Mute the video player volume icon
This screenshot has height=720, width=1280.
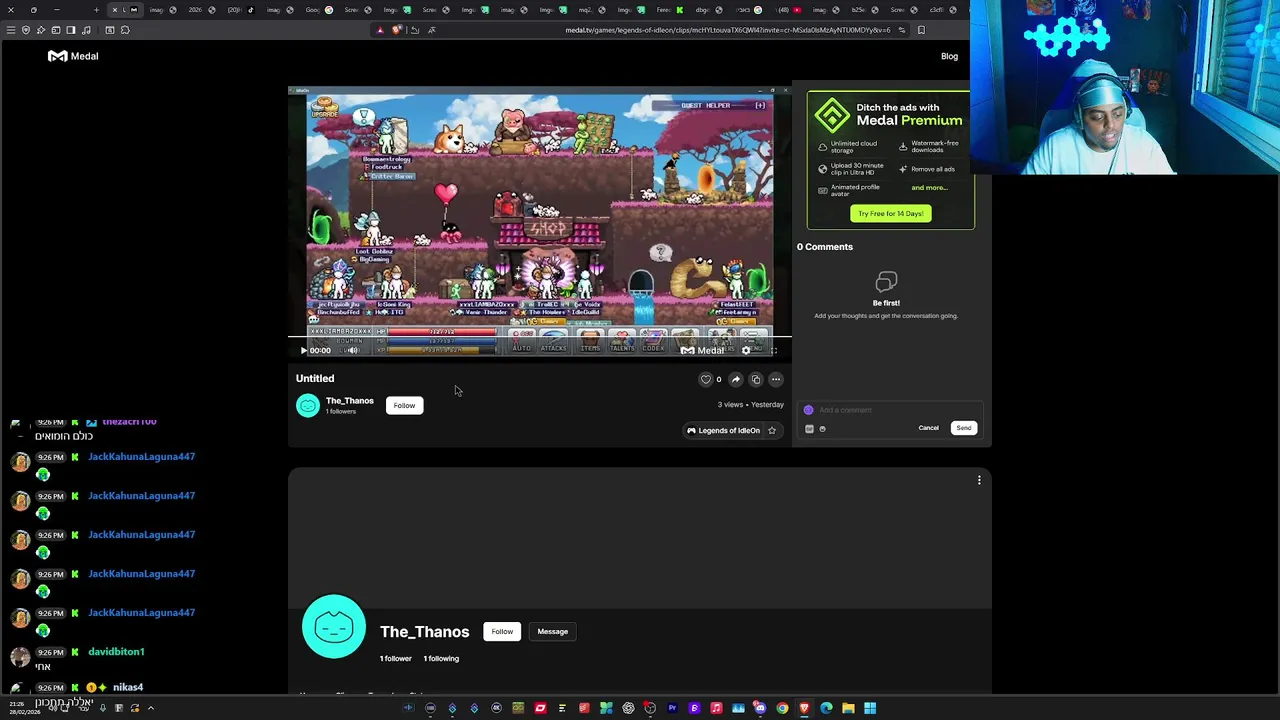[x=352, y=351]
